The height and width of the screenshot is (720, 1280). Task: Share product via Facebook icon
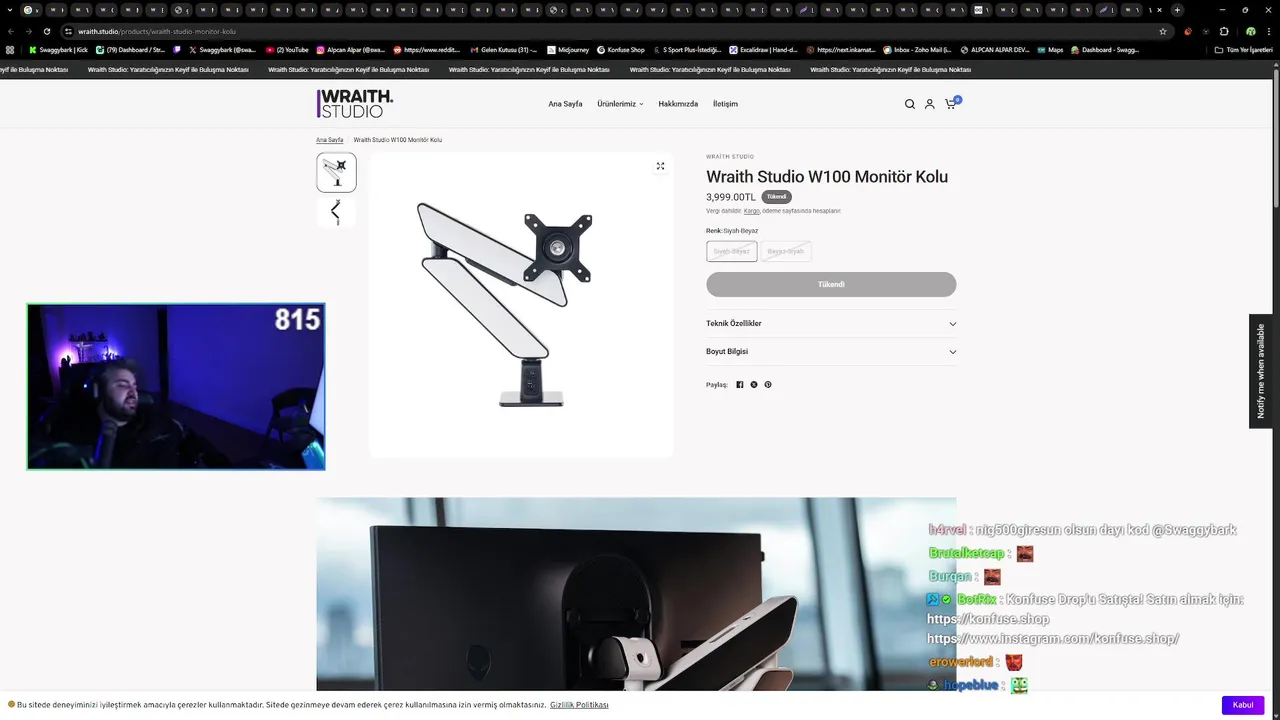(740, 384)
